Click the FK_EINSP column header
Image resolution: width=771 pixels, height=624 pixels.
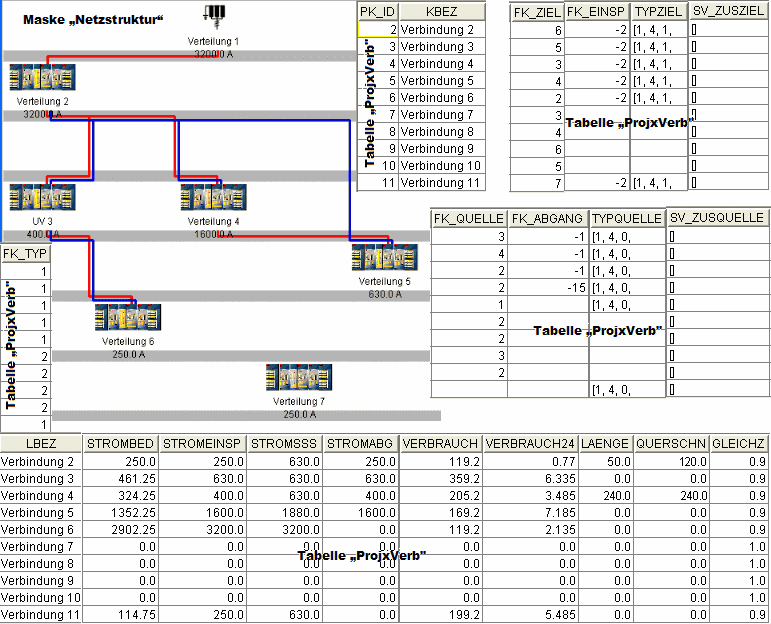pos(595,11)
